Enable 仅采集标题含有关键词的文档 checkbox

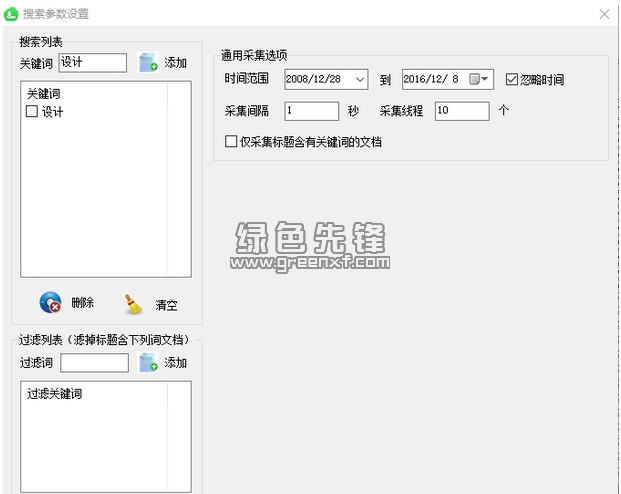[231, 141]
